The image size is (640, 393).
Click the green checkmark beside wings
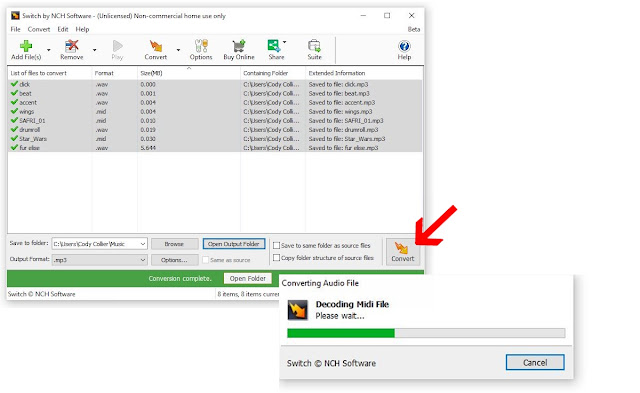[14, 111]
